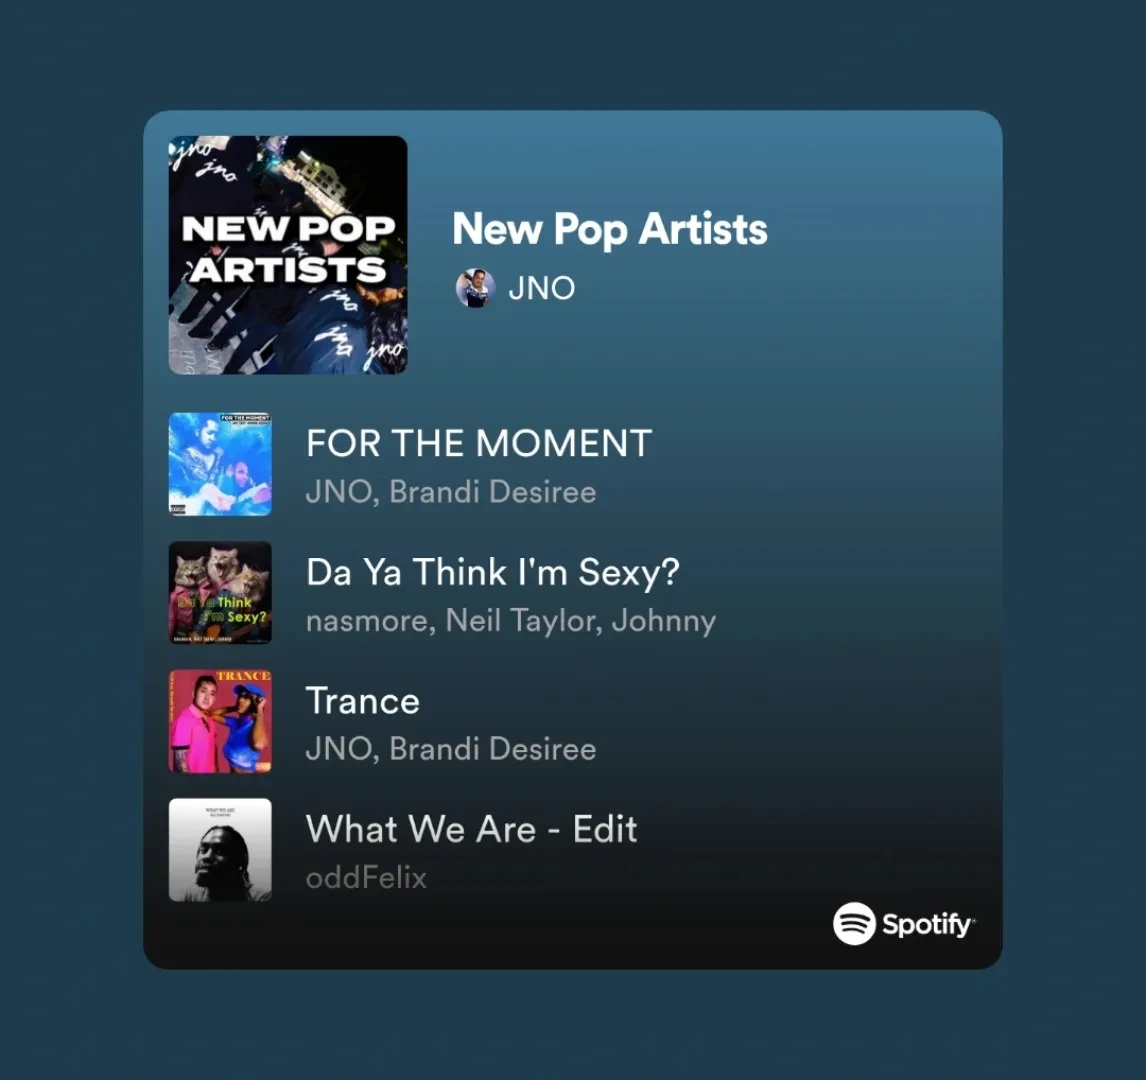Click the Spotify wordmark text
Screen dimensions: 1146x1080
pos(928,925)
